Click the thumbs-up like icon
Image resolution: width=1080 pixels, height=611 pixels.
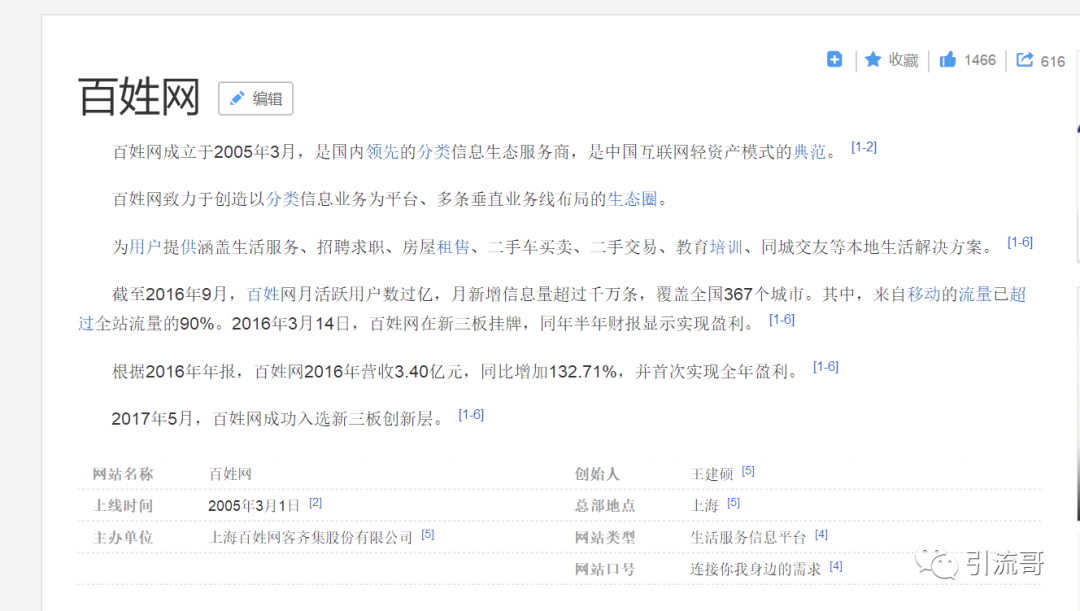click(x=947, y=60)
